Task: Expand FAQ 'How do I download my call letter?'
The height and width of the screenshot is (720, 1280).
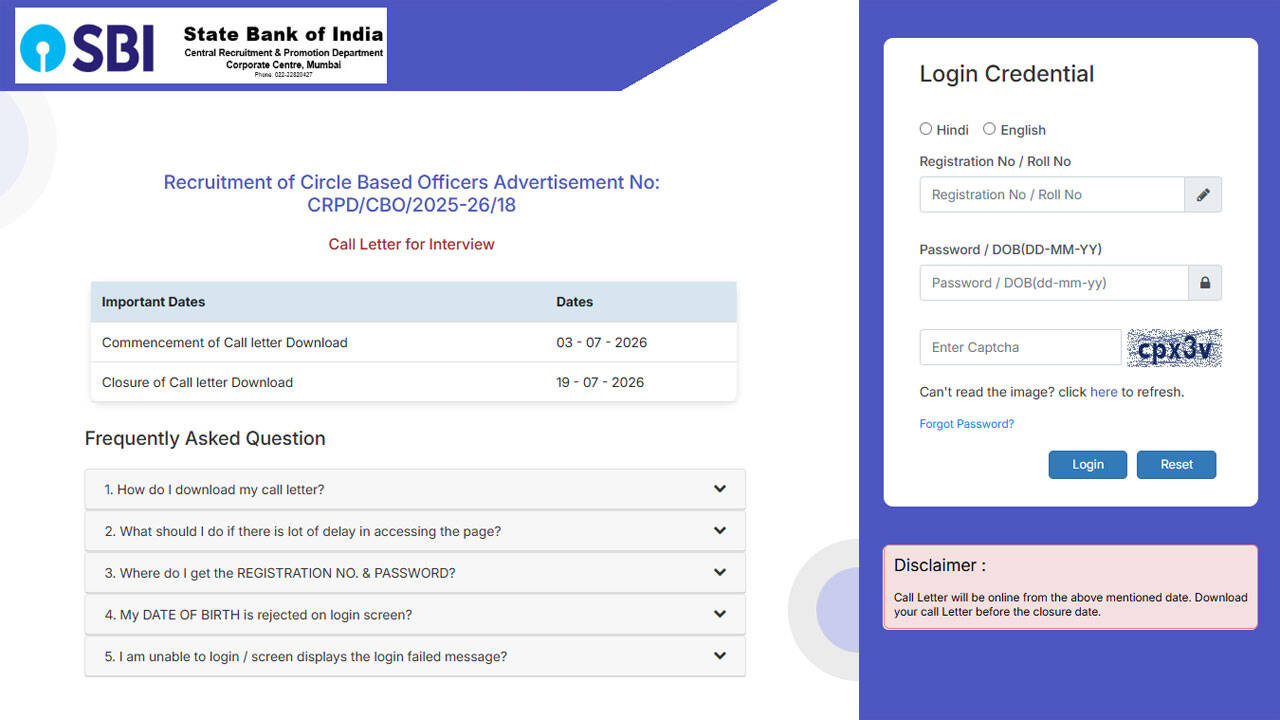Action: 415,489
